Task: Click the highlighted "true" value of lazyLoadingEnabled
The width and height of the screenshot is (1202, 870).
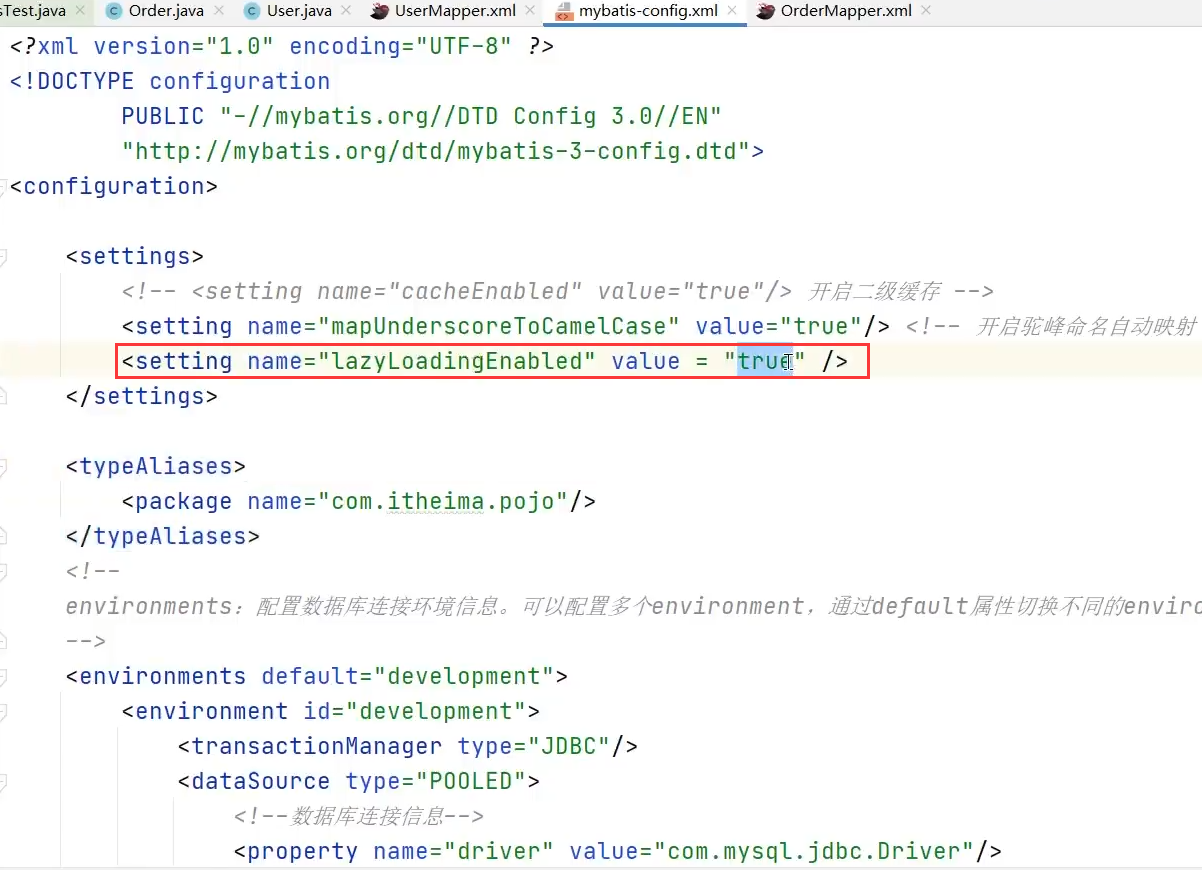Action: tap(765, 361)
